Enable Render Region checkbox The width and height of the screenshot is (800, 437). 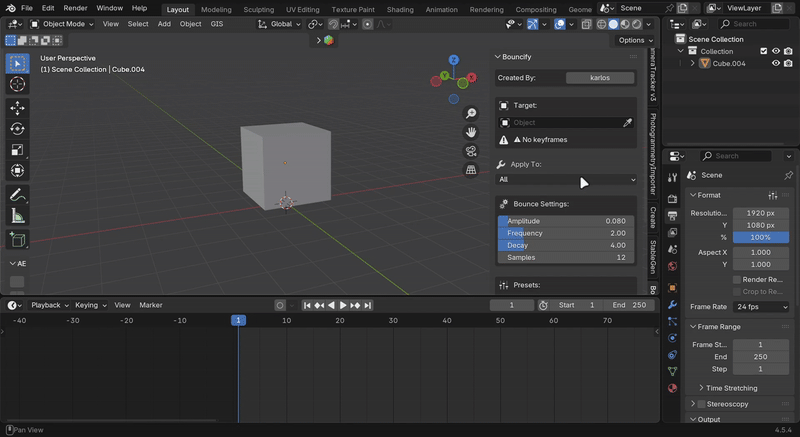coord(737,279)
